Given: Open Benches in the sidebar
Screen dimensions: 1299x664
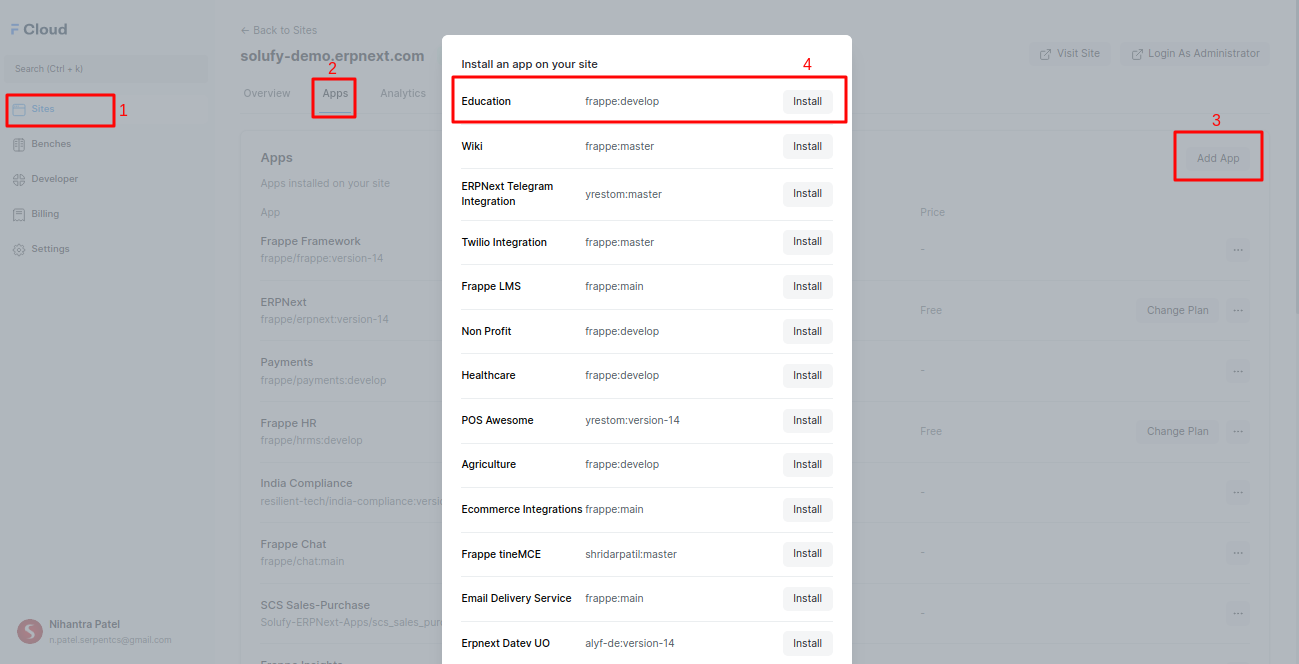Looking at the screenshot, I should (105, 144).
